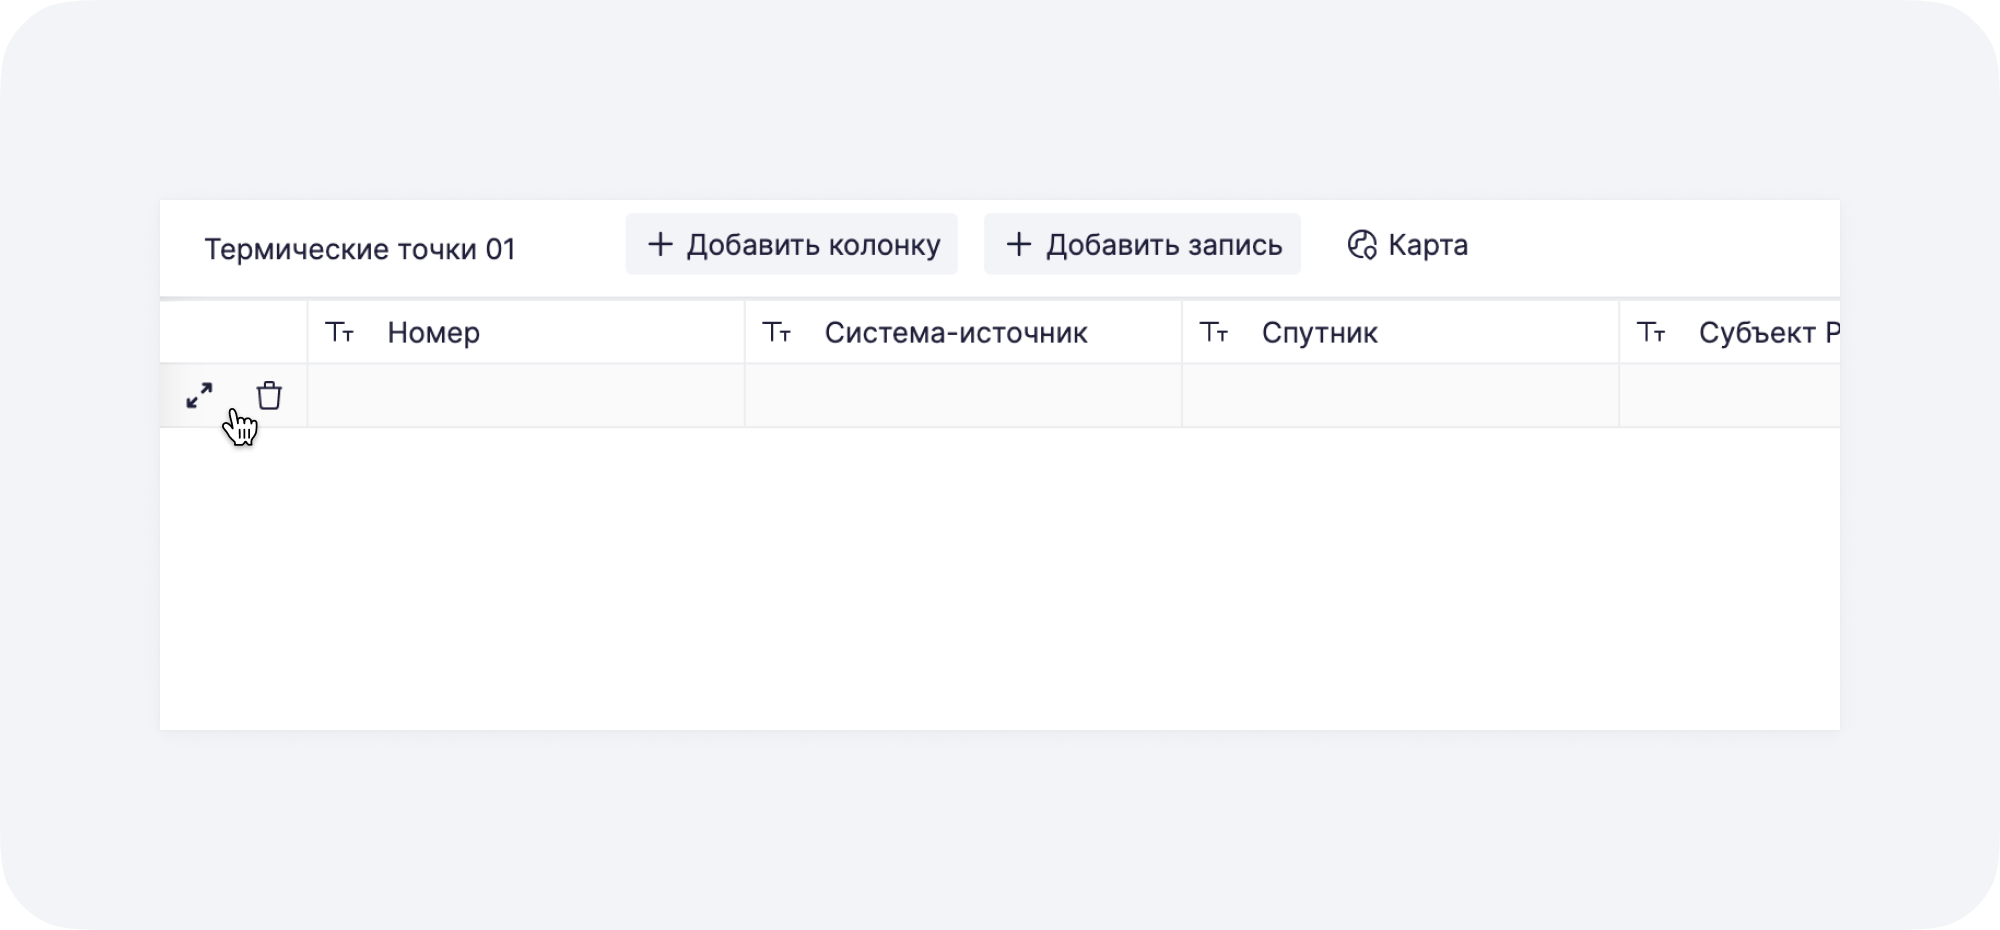
Task: Click the empty cell under Спутник
Action: (x=1400, y=396)
